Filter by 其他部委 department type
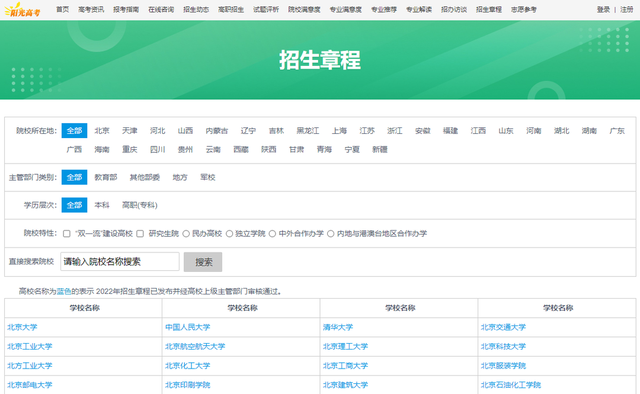 [x=144, y=177]
